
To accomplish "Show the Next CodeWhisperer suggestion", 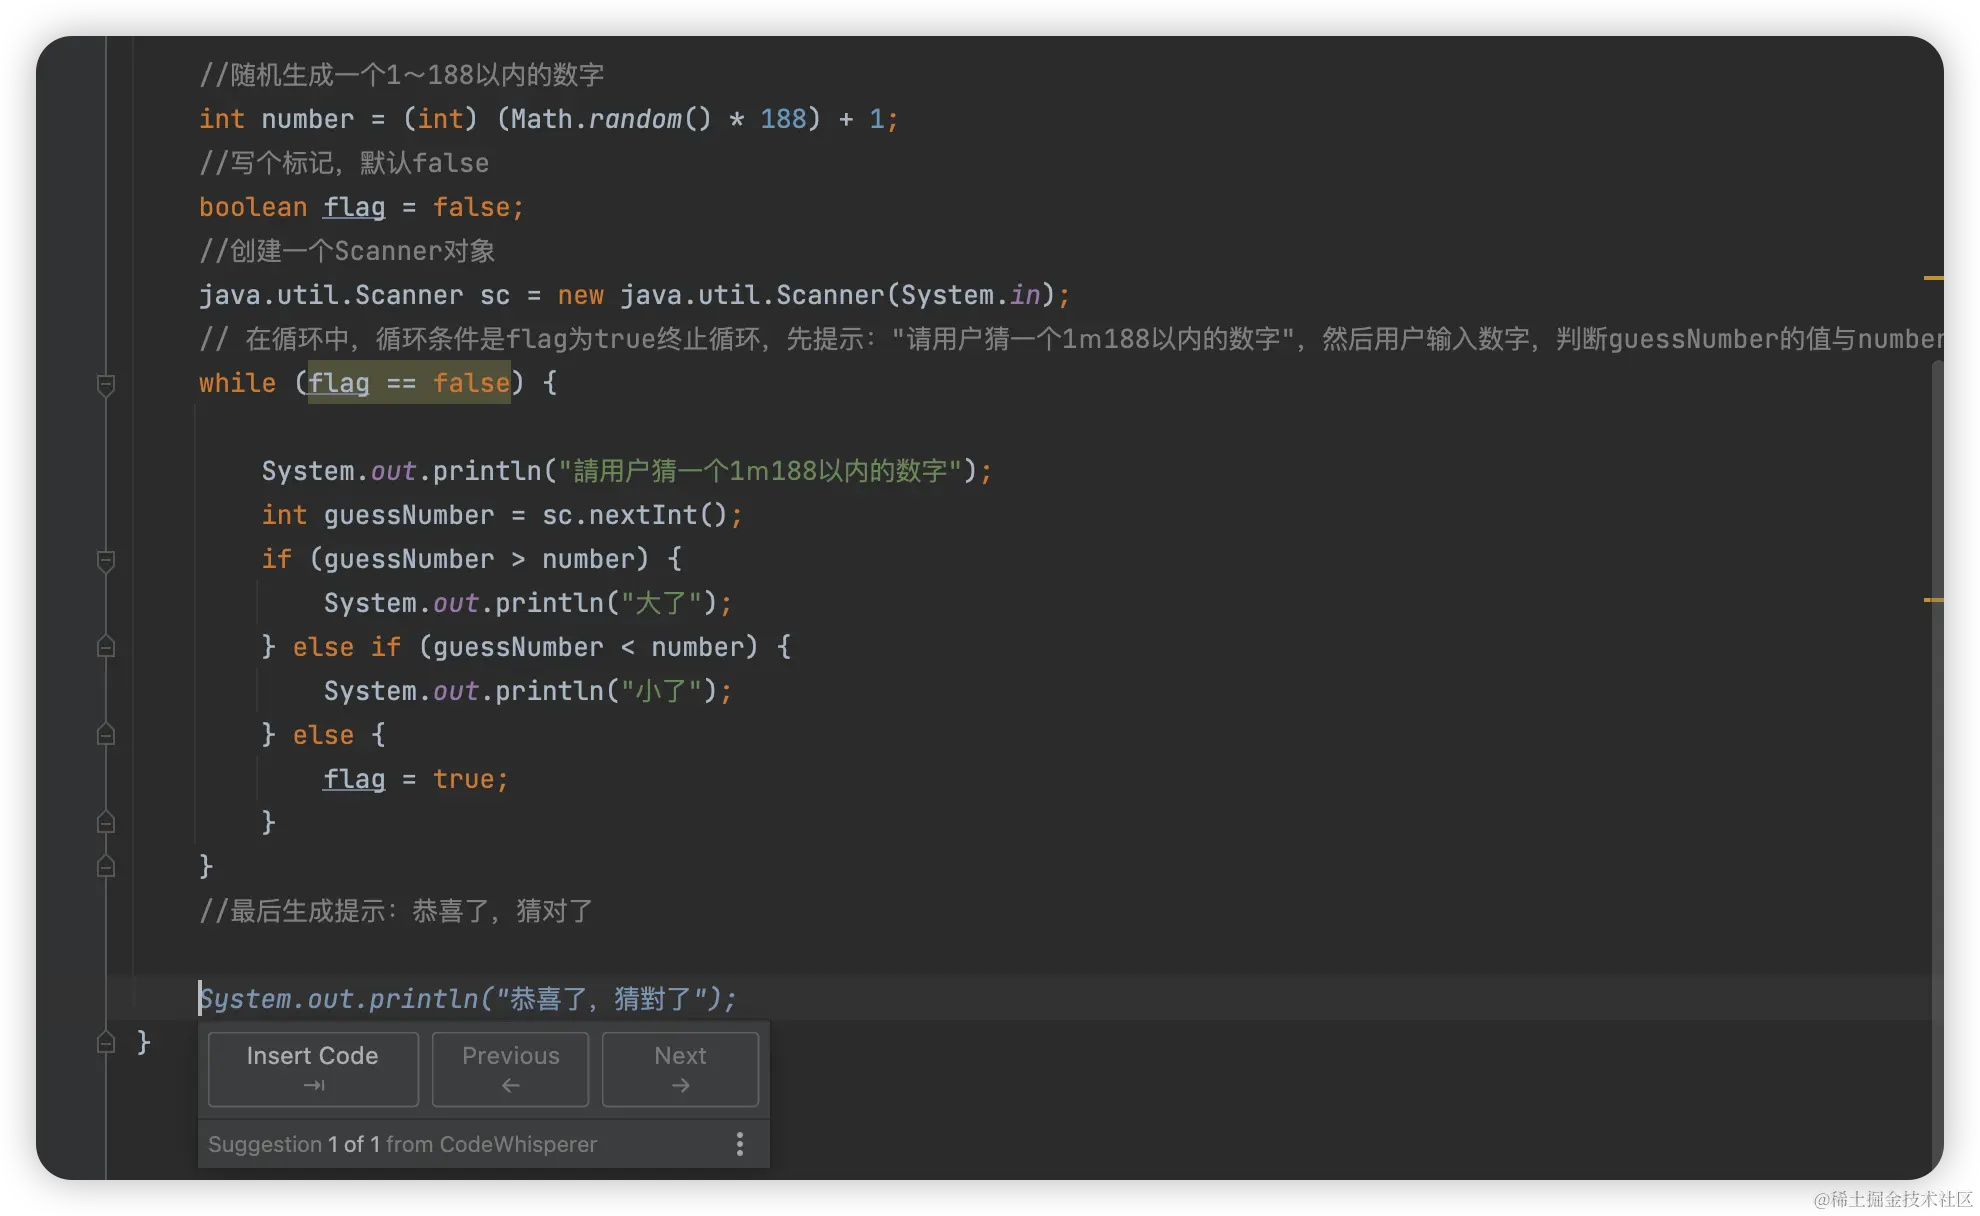I will pos(680,1069).
